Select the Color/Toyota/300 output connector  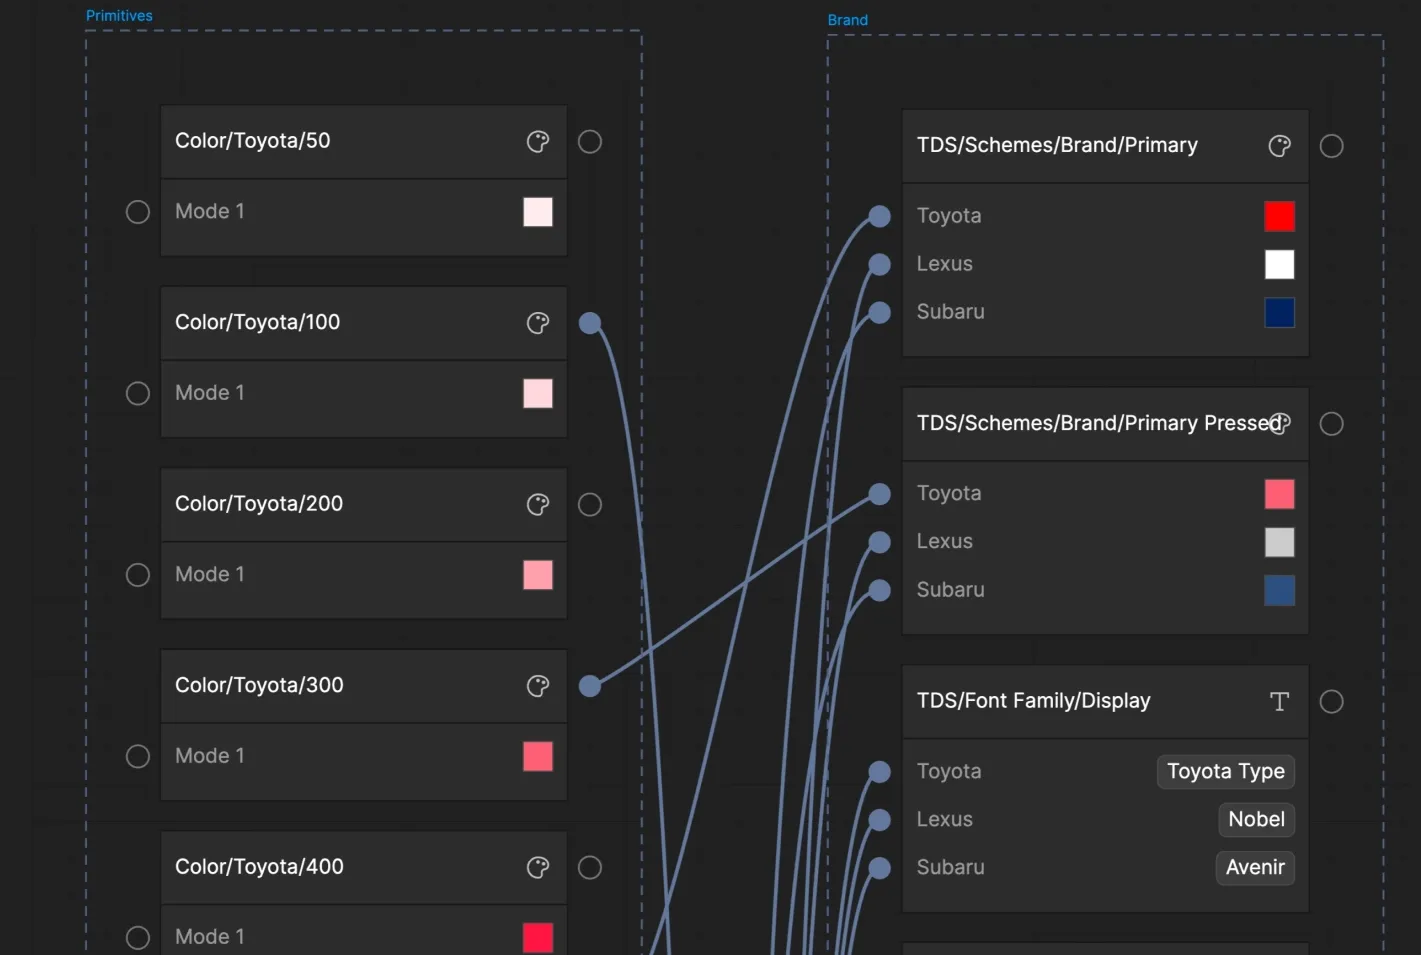pos(590,686)
